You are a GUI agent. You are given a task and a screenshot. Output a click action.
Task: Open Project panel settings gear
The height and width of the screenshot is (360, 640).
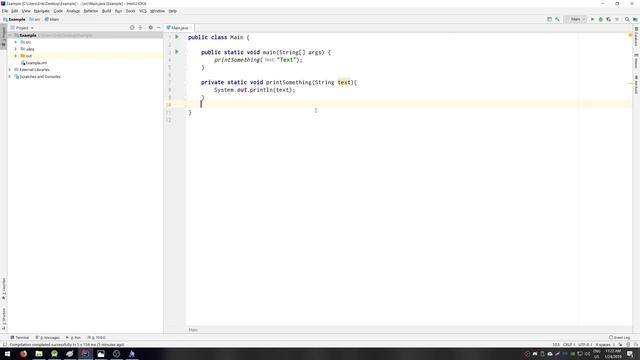(x=151, y=27)
